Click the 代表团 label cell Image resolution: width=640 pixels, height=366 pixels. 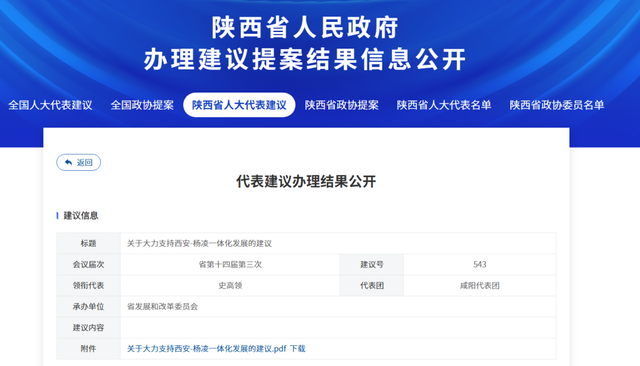(372, 286)
